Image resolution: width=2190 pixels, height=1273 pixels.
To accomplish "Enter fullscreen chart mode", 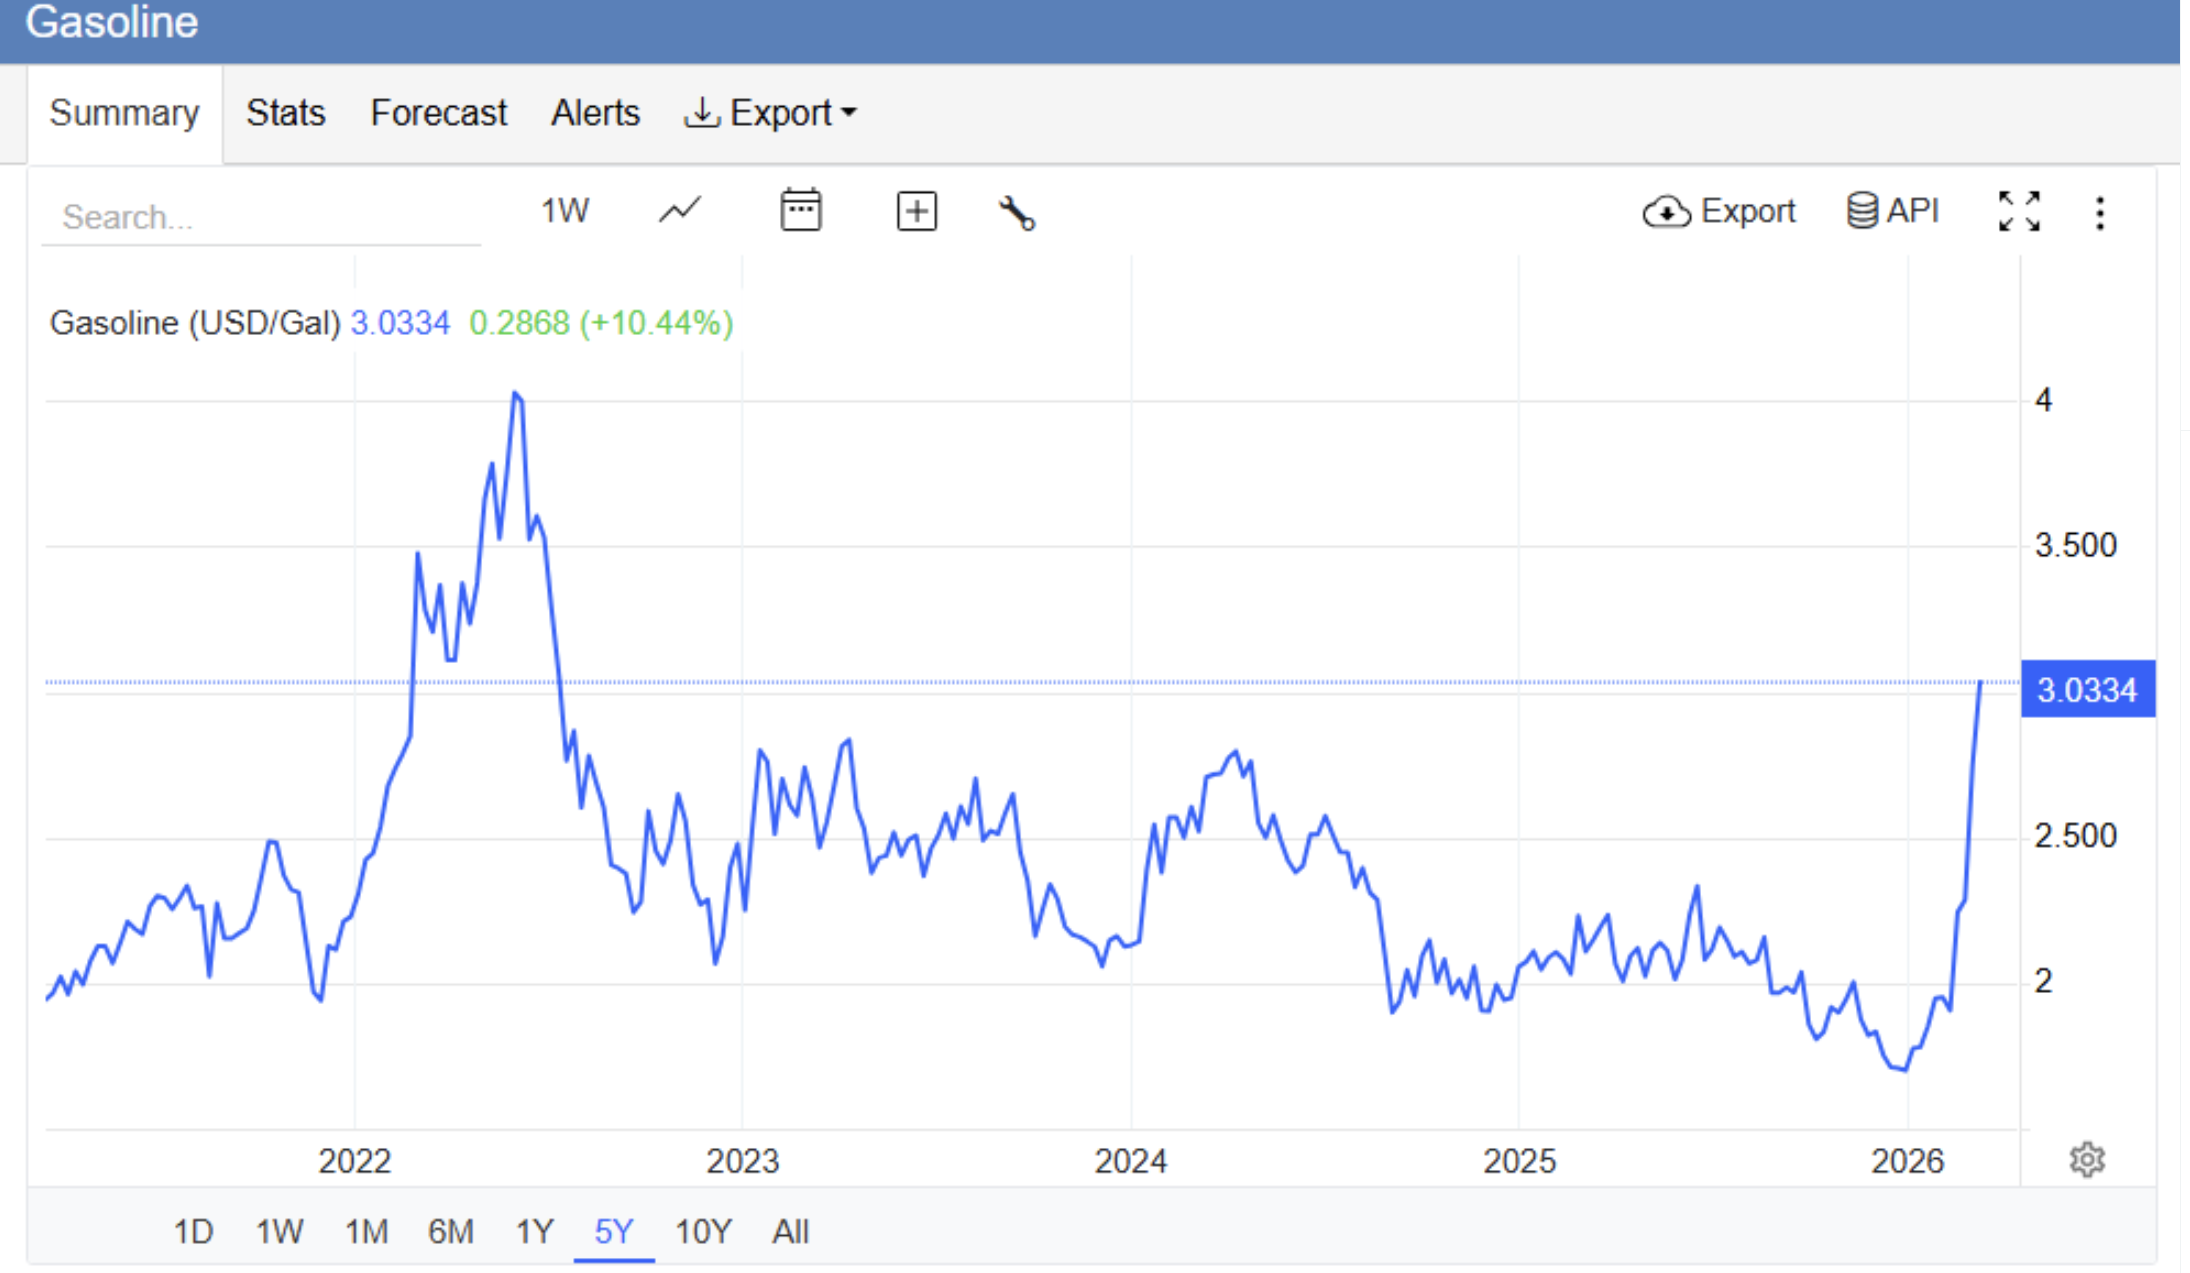I will coord(2018,212).
